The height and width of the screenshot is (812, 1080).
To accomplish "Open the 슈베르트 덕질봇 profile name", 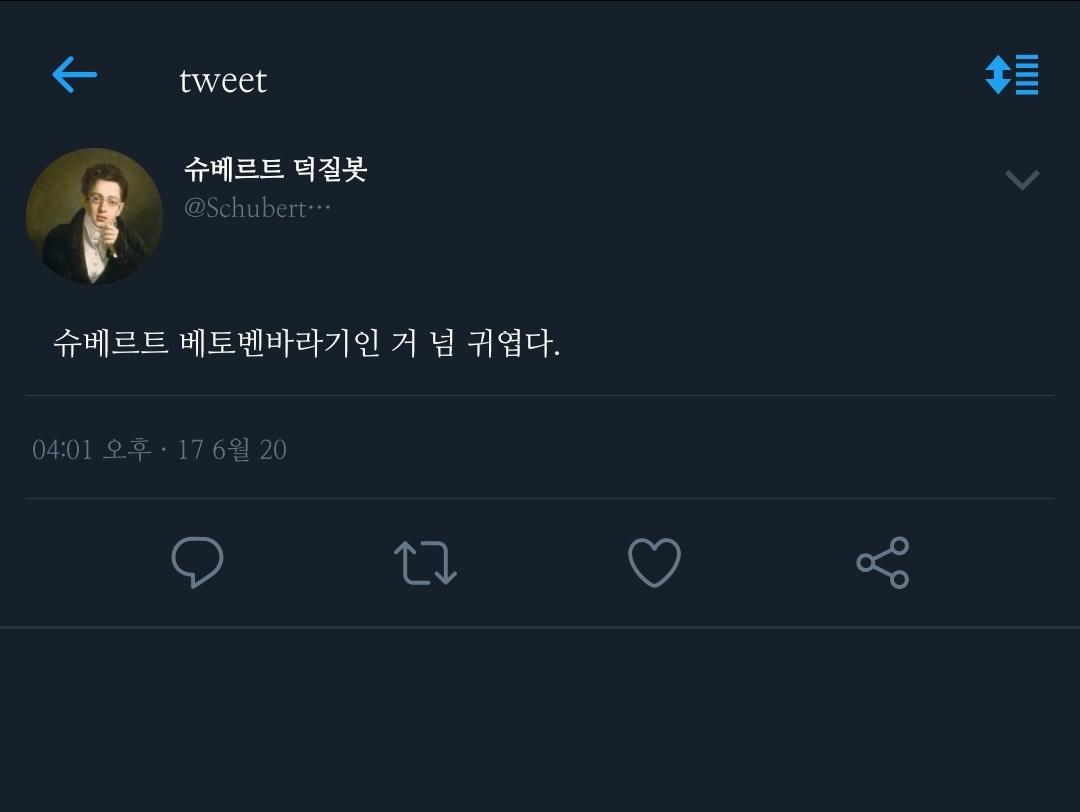I will [275, 170].
